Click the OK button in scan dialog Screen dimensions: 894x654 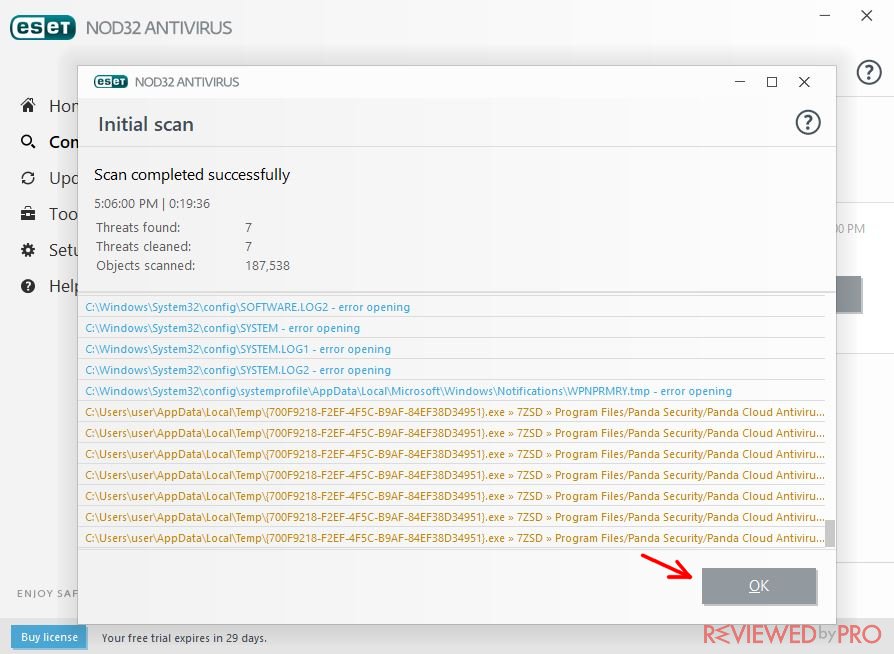pyautogui.click(x=758, y=586)
